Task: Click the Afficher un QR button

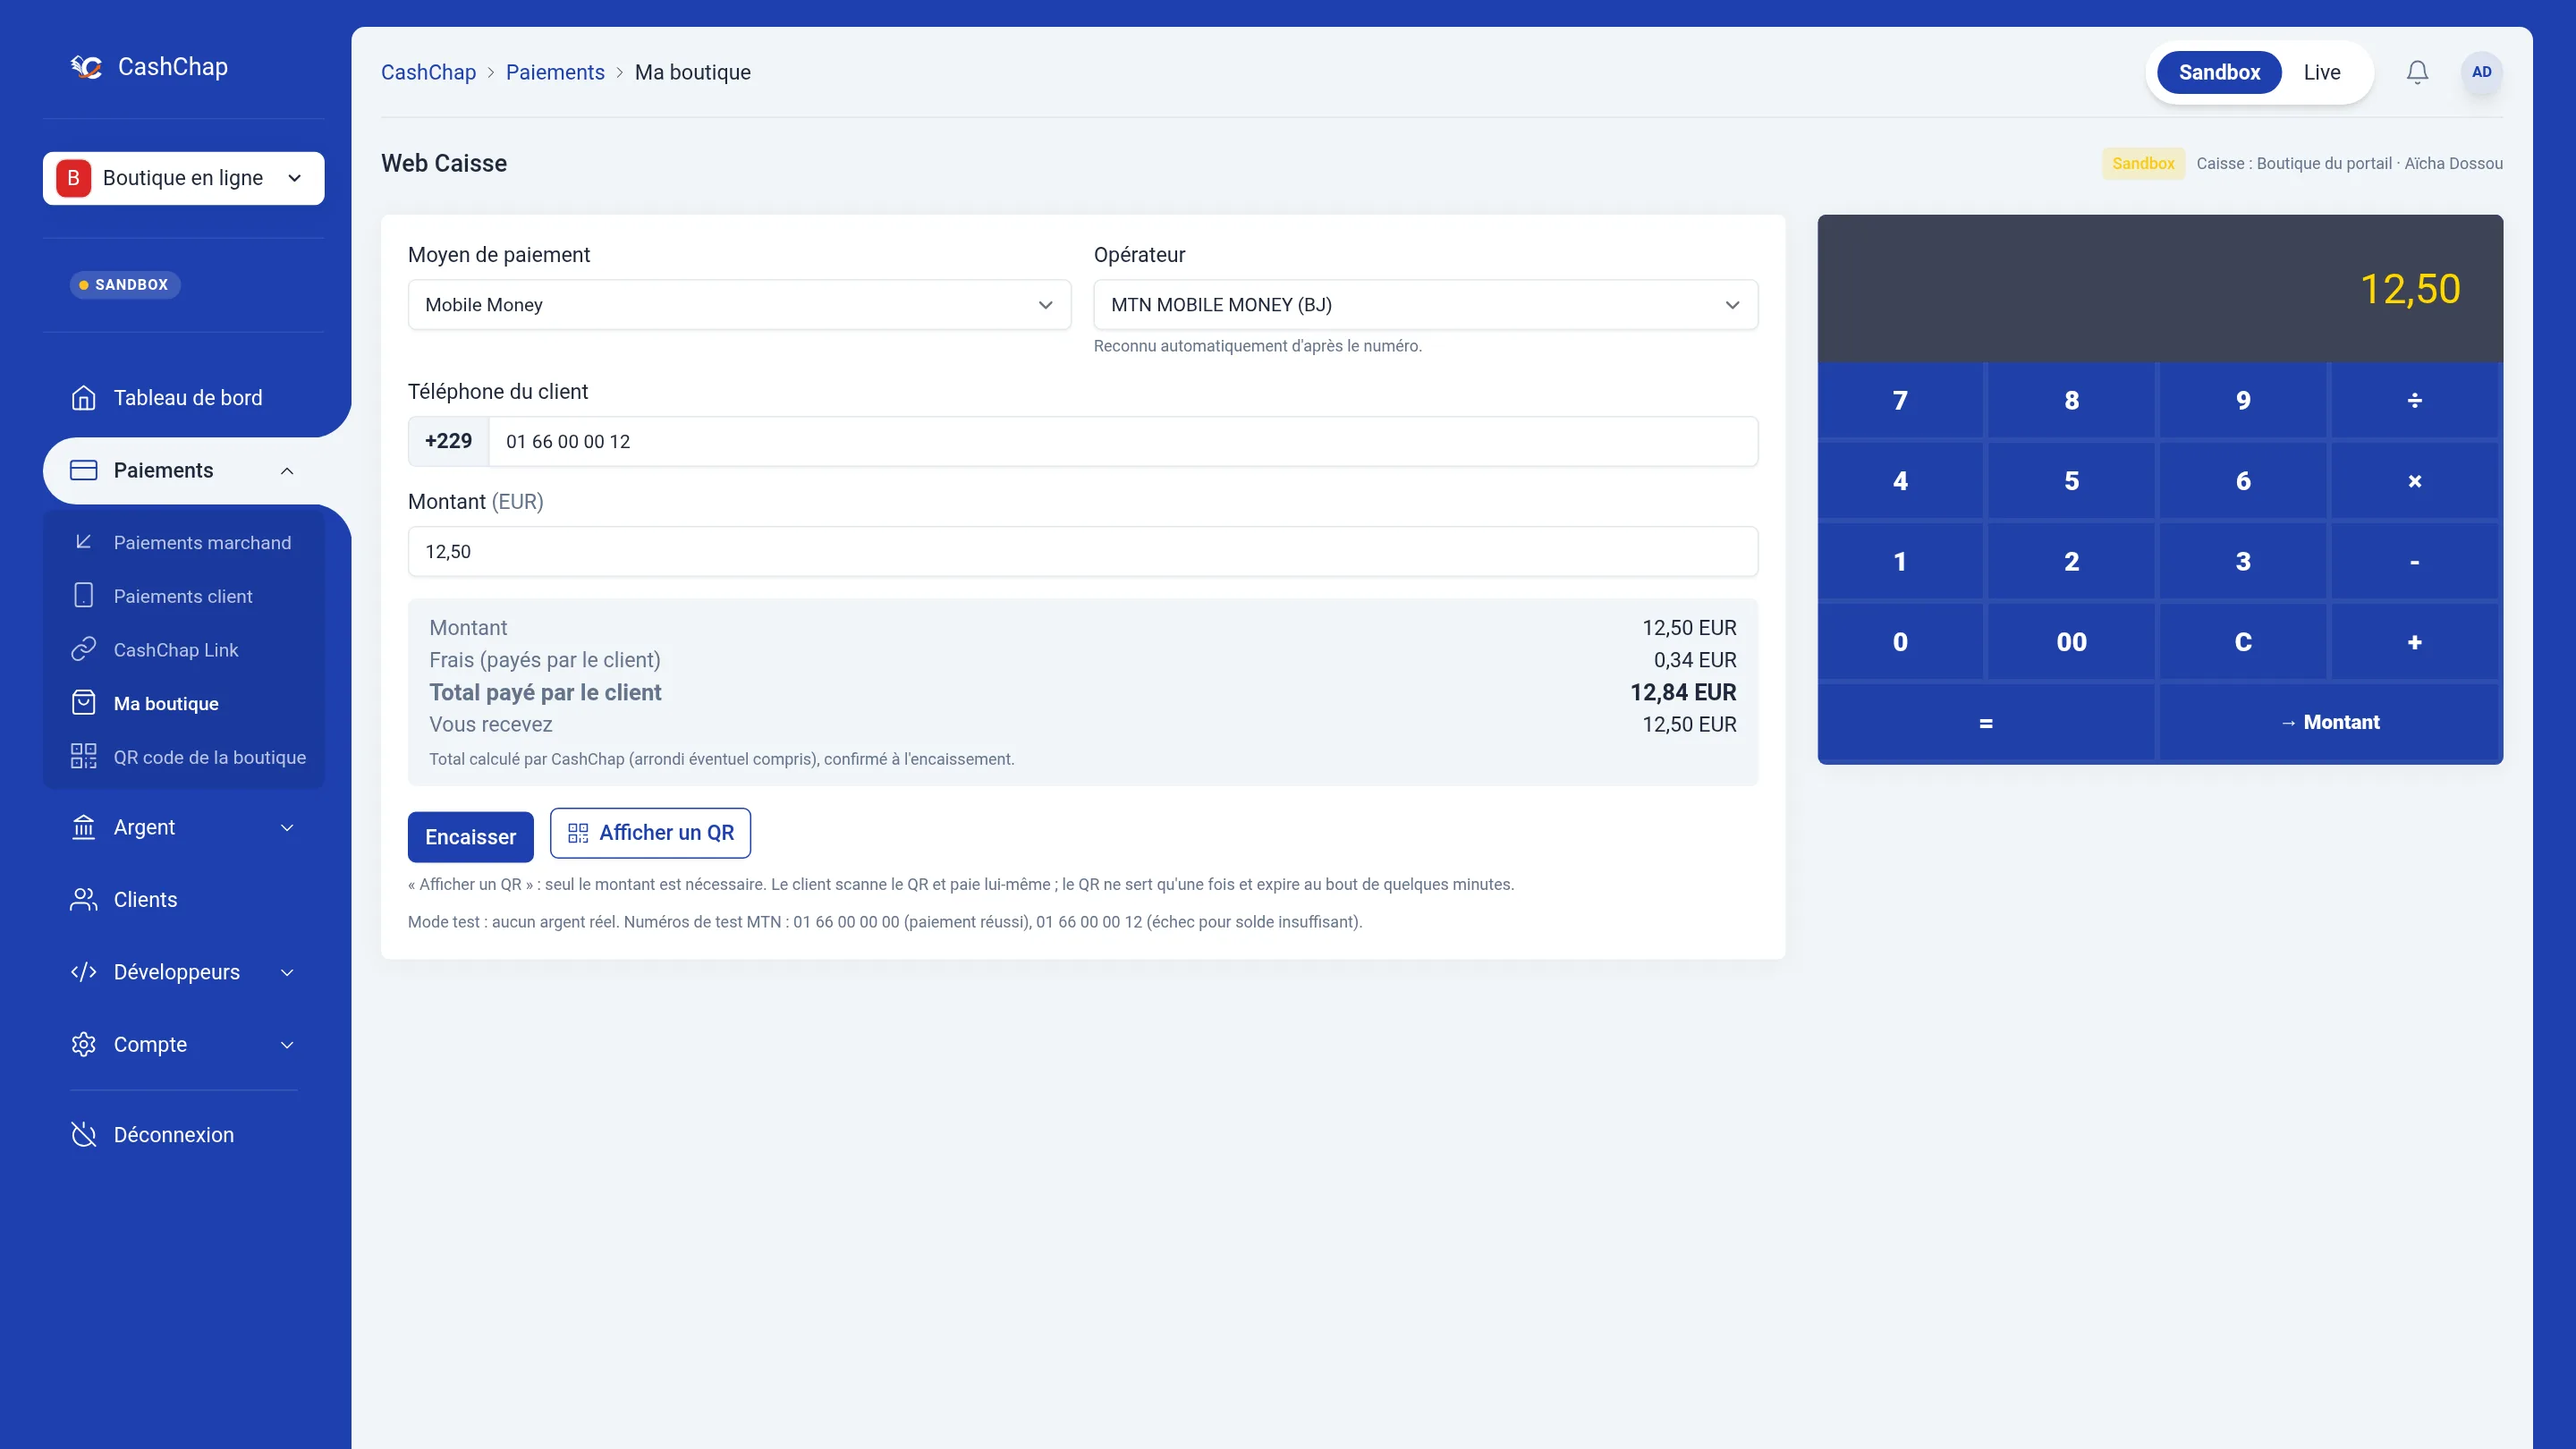Action: [650, 833]
